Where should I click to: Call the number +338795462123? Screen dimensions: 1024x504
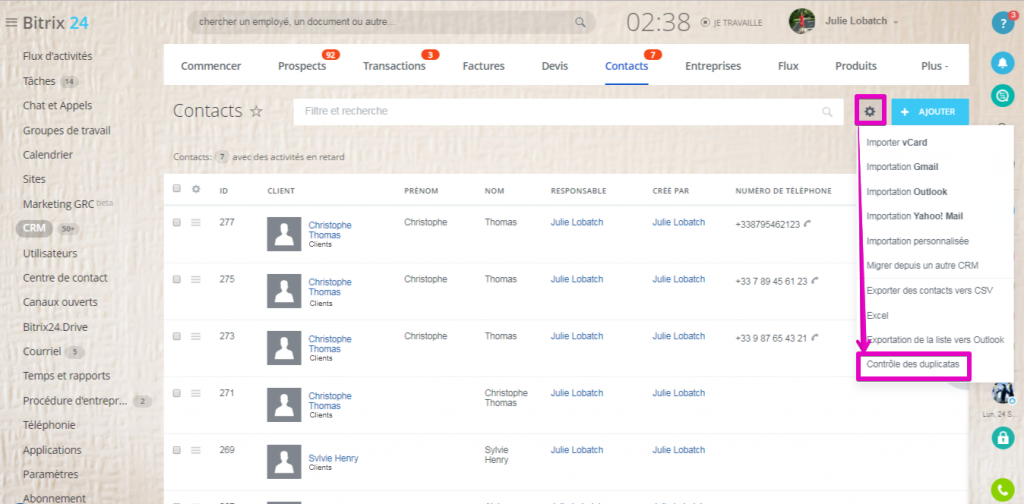(x=807, y=224)
